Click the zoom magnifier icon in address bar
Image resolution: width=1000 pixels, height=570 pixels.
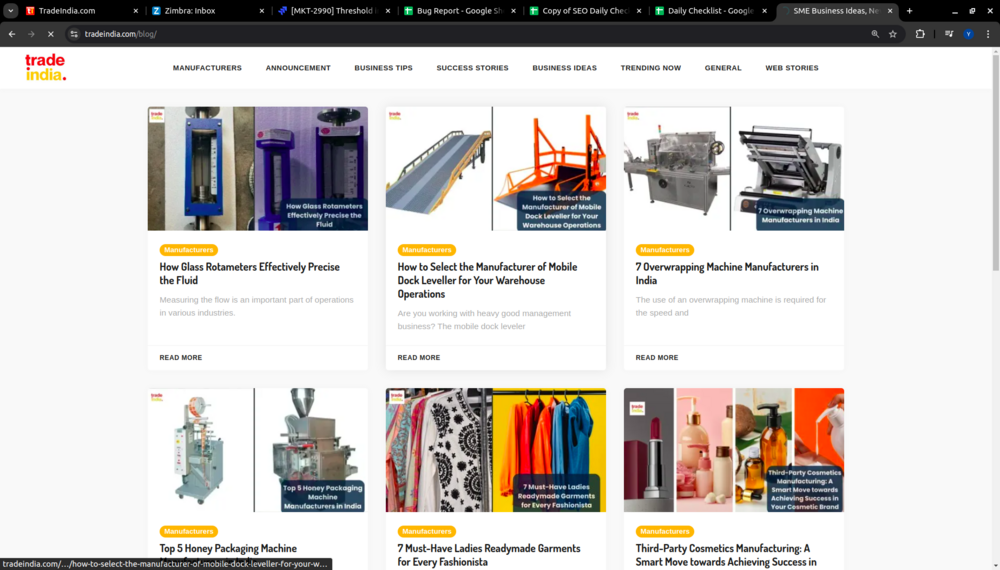click(875, 34)
